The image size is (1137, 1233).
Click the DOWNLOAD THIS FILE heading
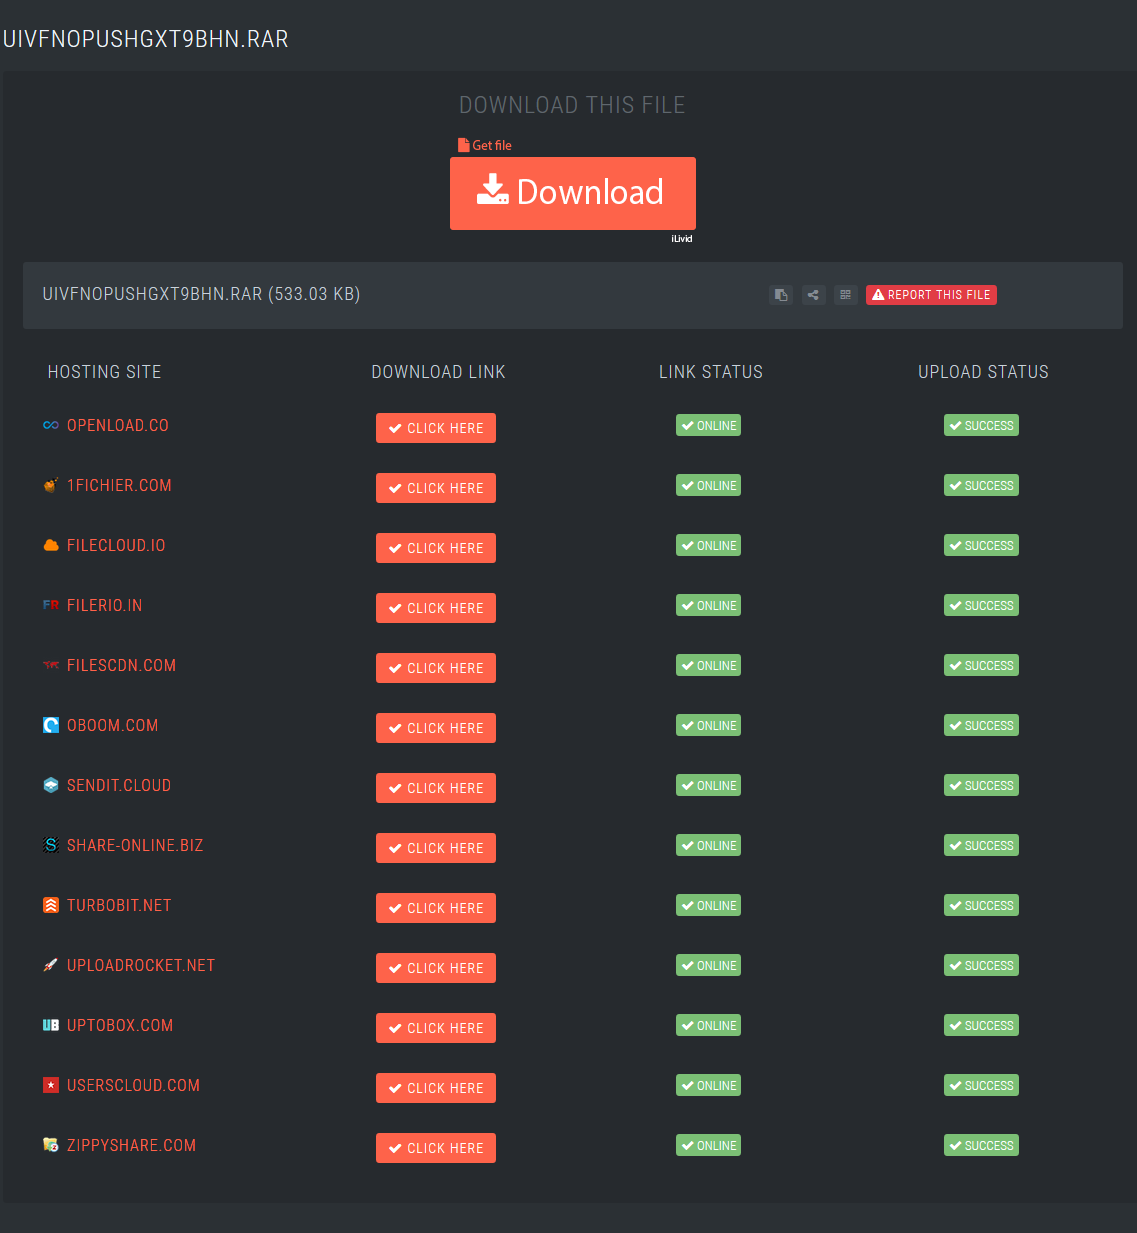click(x=572, y=105)
